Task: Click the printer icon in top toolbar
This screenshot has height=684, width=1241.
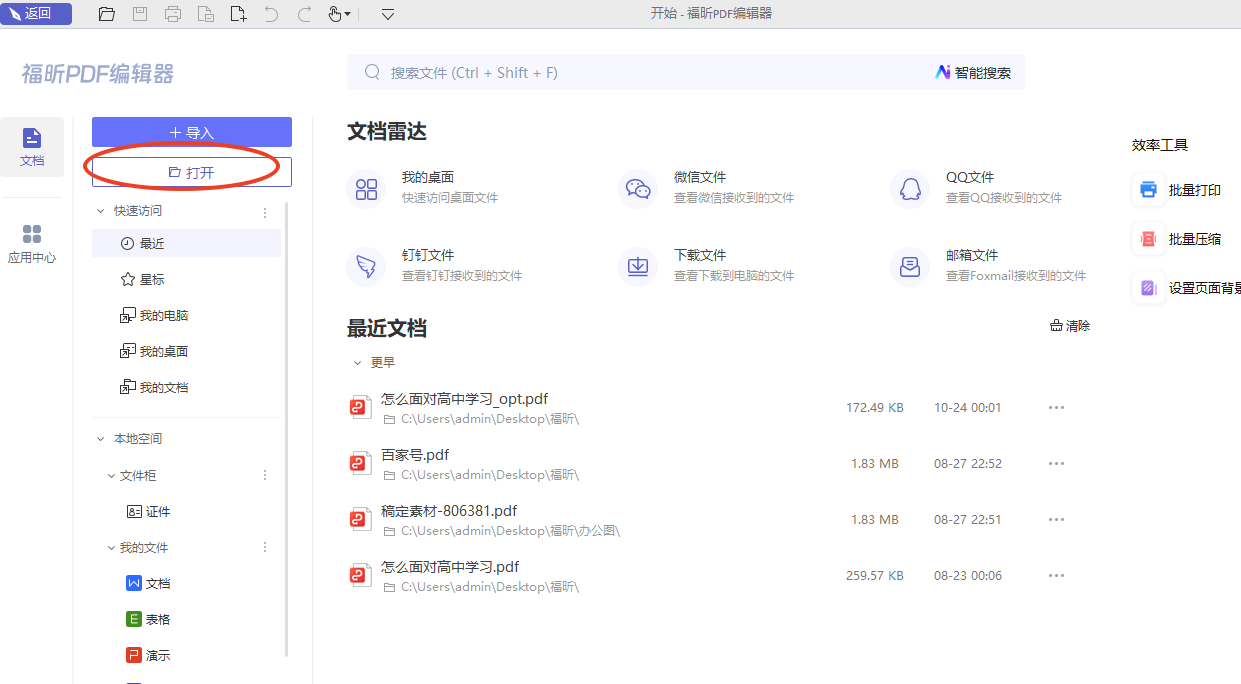Action: [173, 14]
